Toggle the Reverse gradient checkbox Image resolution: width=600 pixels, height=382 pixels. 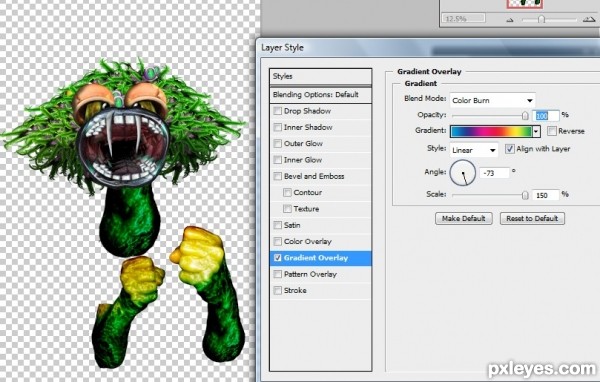551,131
